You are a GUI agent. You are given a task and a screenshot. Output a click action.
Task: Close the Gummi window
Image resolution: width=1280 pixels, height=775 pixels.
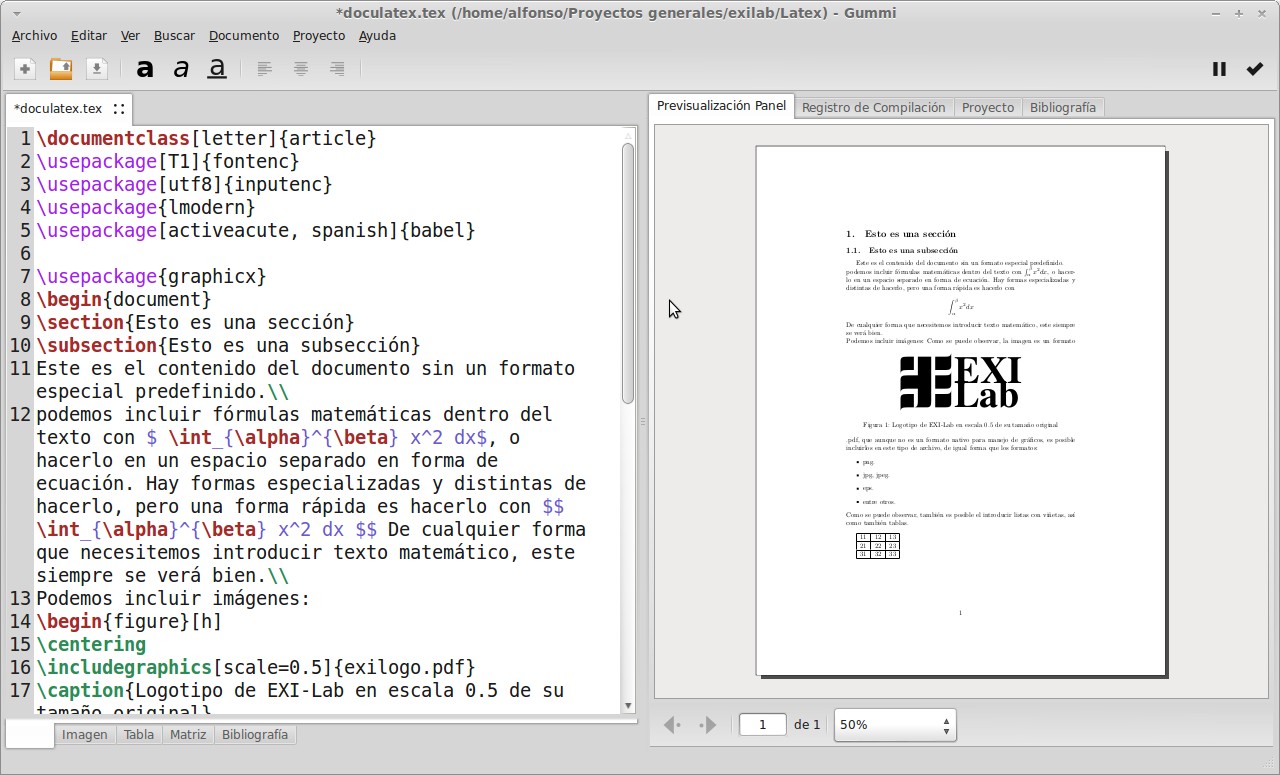(1260, 13)
